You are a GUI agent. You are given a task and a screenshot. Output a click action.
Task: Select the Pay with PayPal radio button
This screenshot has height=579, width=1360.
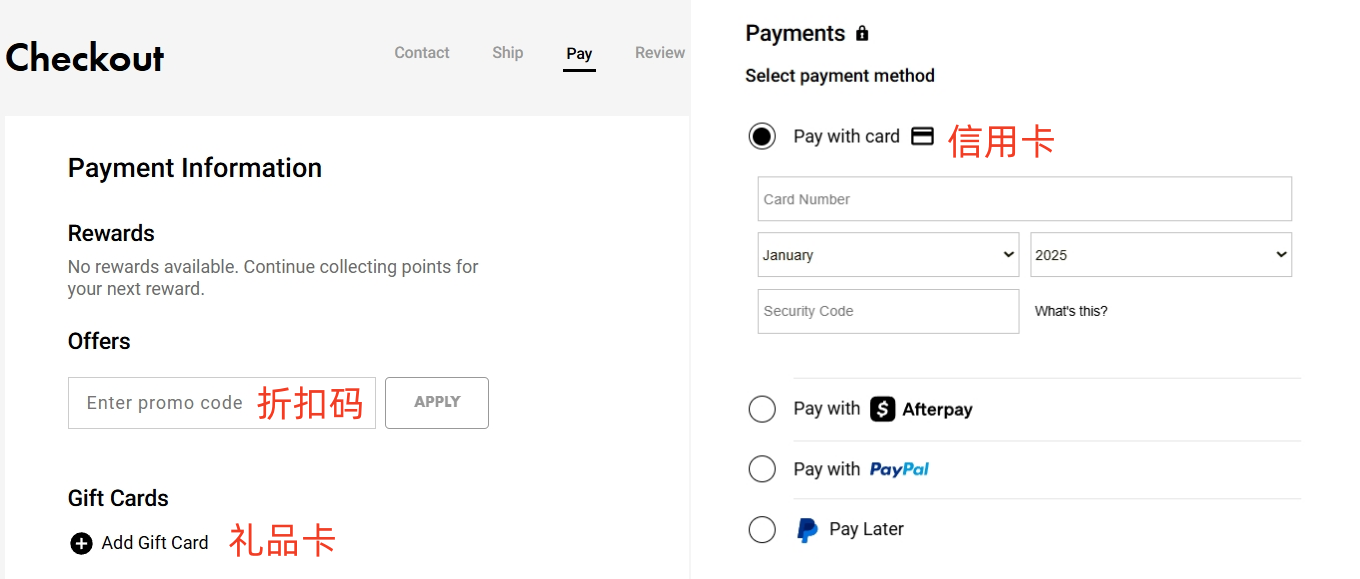coord(762,469)
